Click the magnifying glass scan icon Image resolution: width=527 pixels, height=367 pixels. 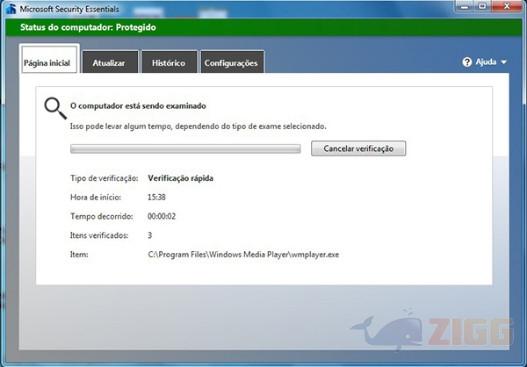click(55, 108)
